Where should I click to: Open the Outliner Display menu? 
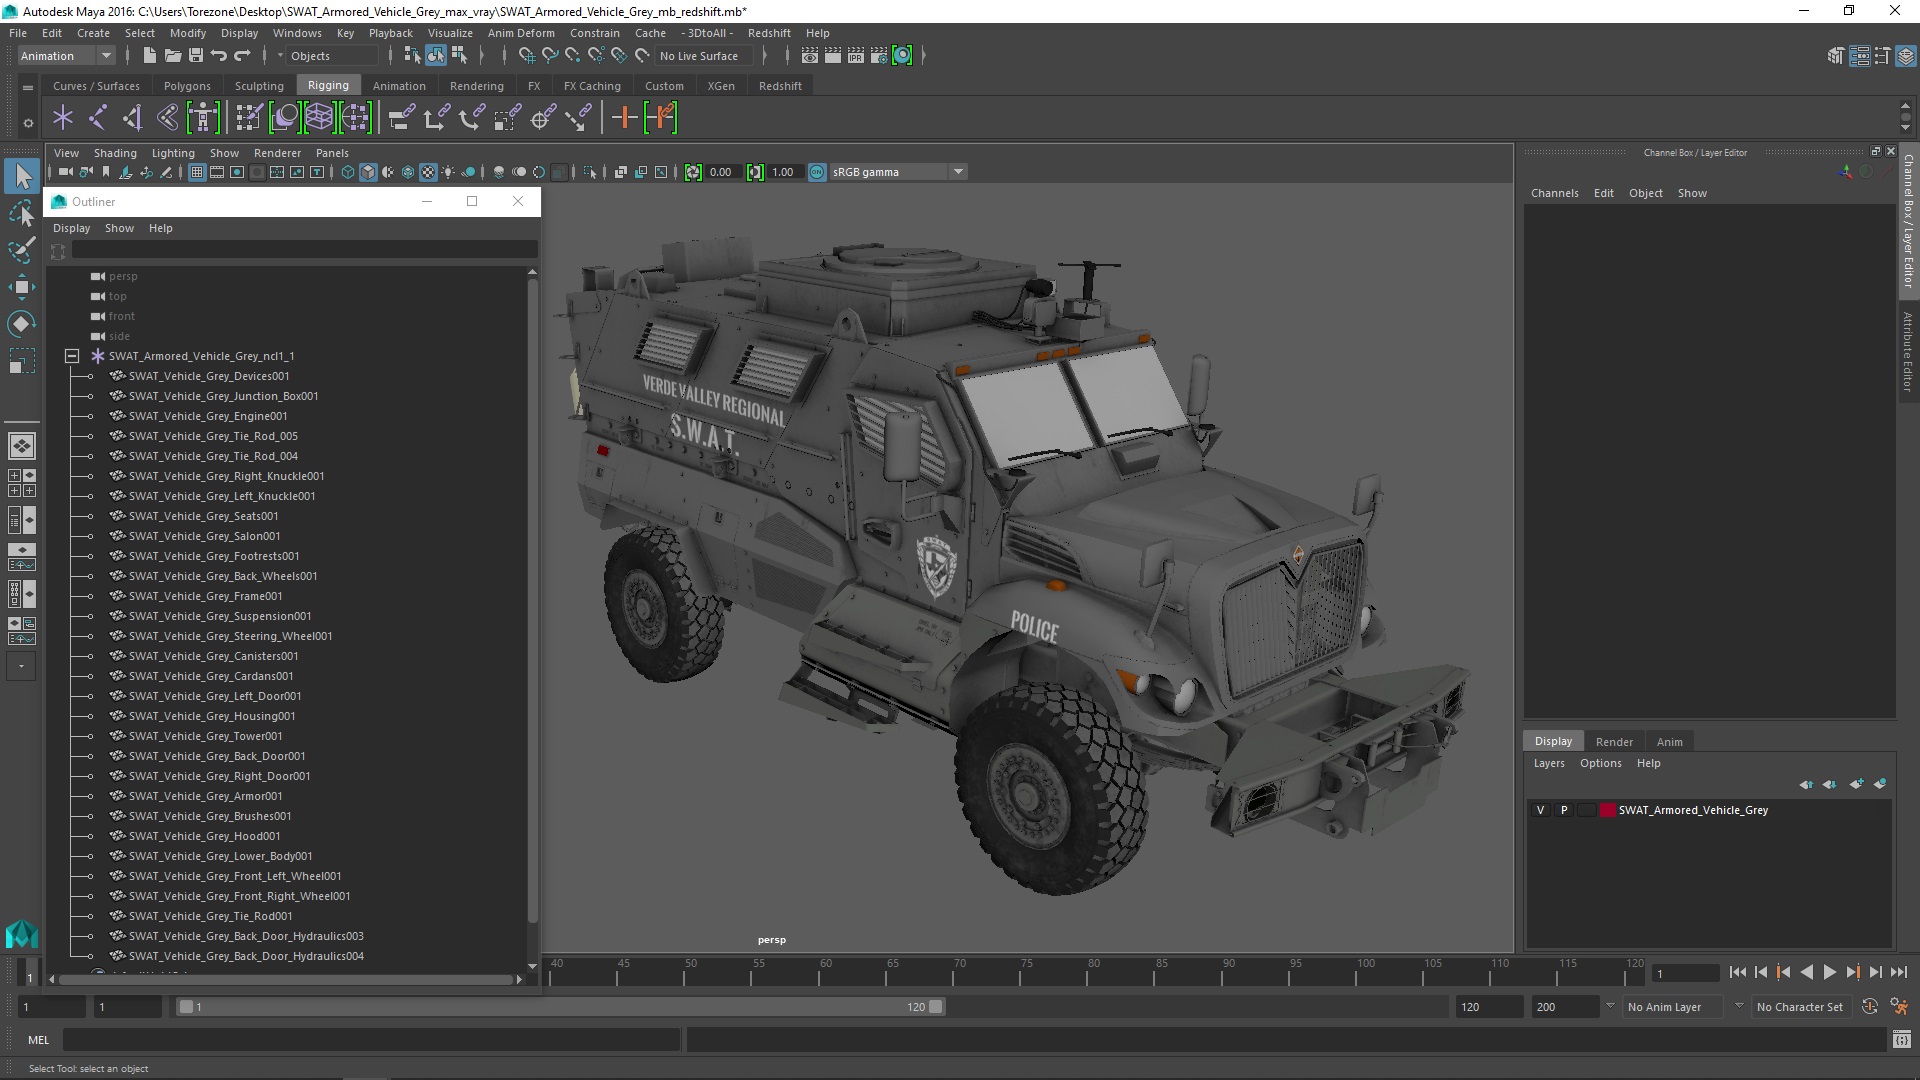point(71,228)
